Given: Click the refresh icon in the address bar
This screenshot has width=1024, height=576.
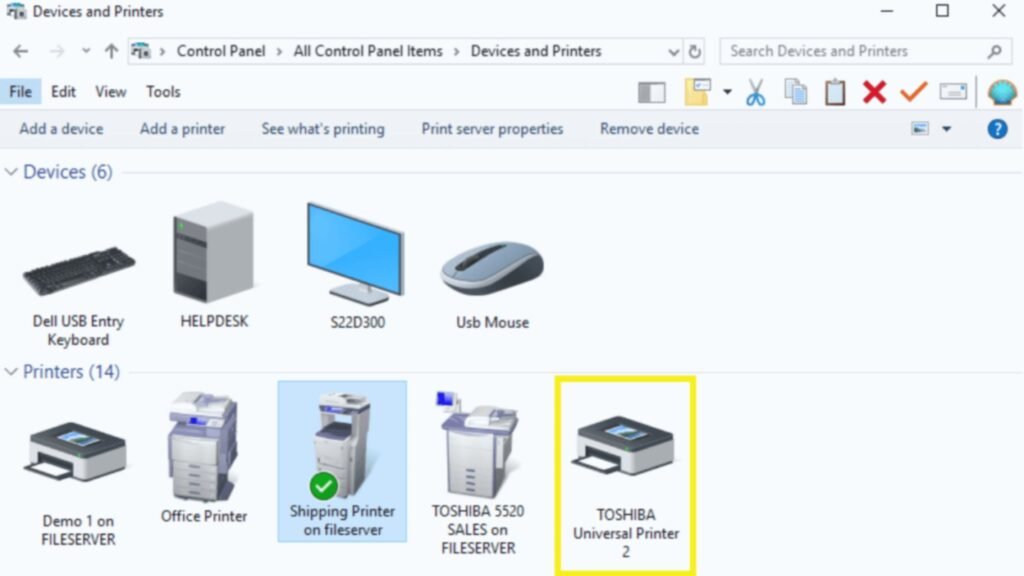Looking at the screenshot, I should (695, 51).
